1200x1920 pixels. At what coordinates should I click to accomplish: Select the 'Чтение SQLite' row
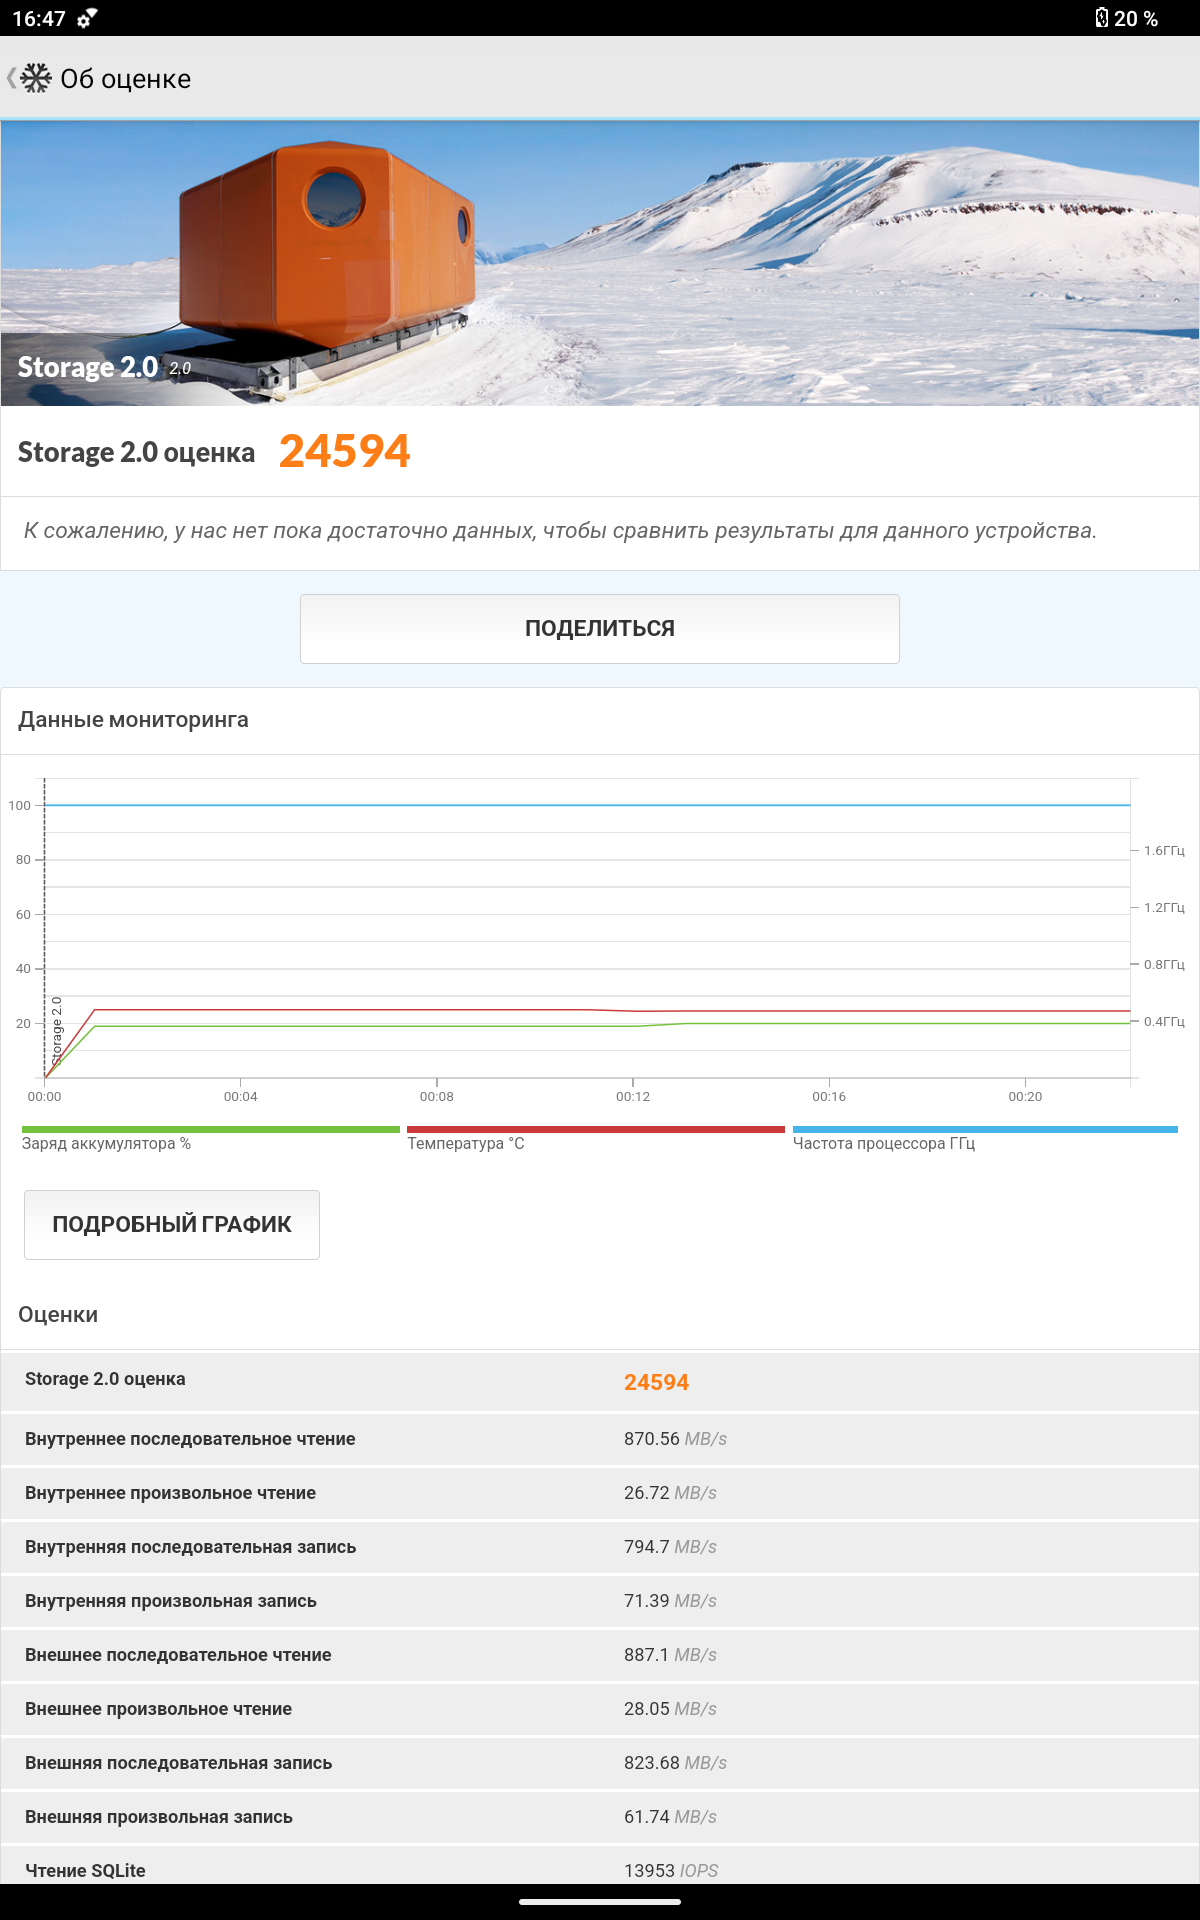(600, 1866)
